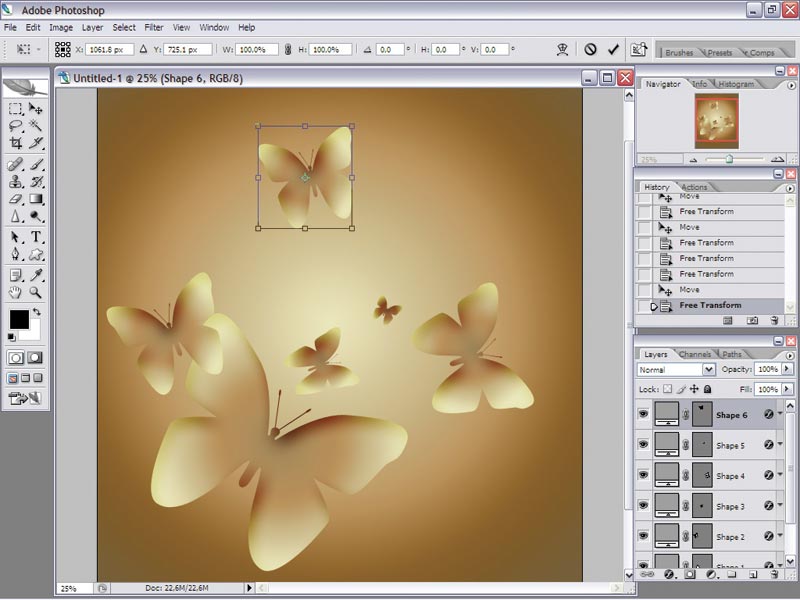Open the blending mode Normal dropdown
800x600 pixels.
click(x=676, y=369)
